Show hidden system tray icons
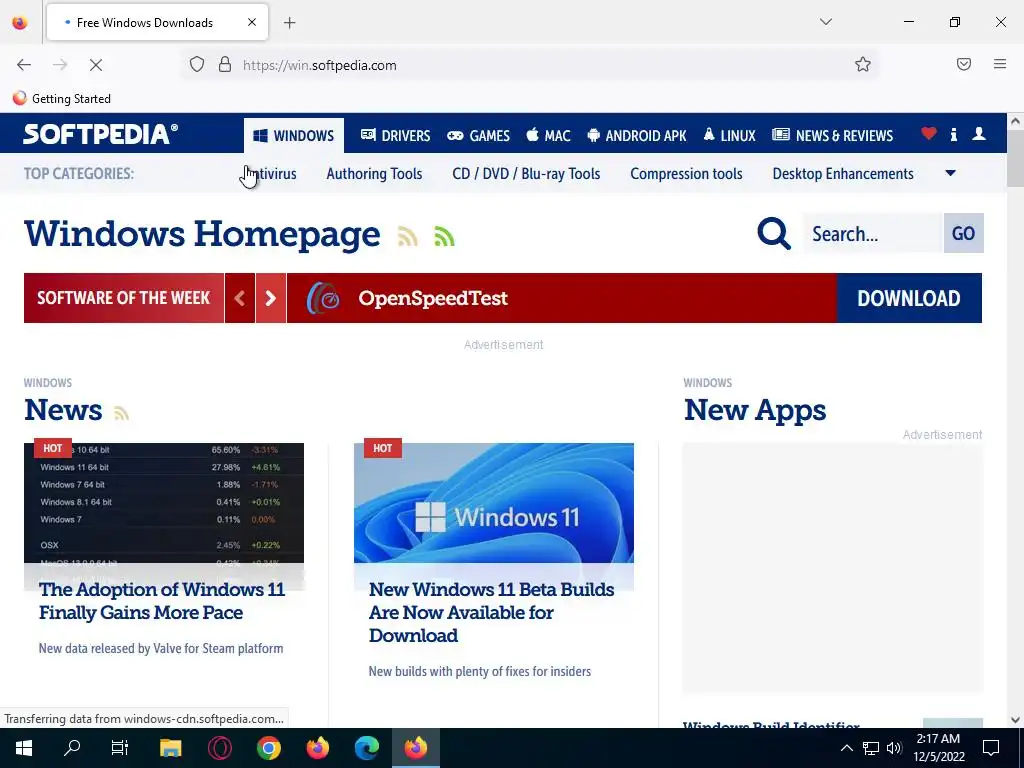The image size is (1024, 768). (846, 748)
